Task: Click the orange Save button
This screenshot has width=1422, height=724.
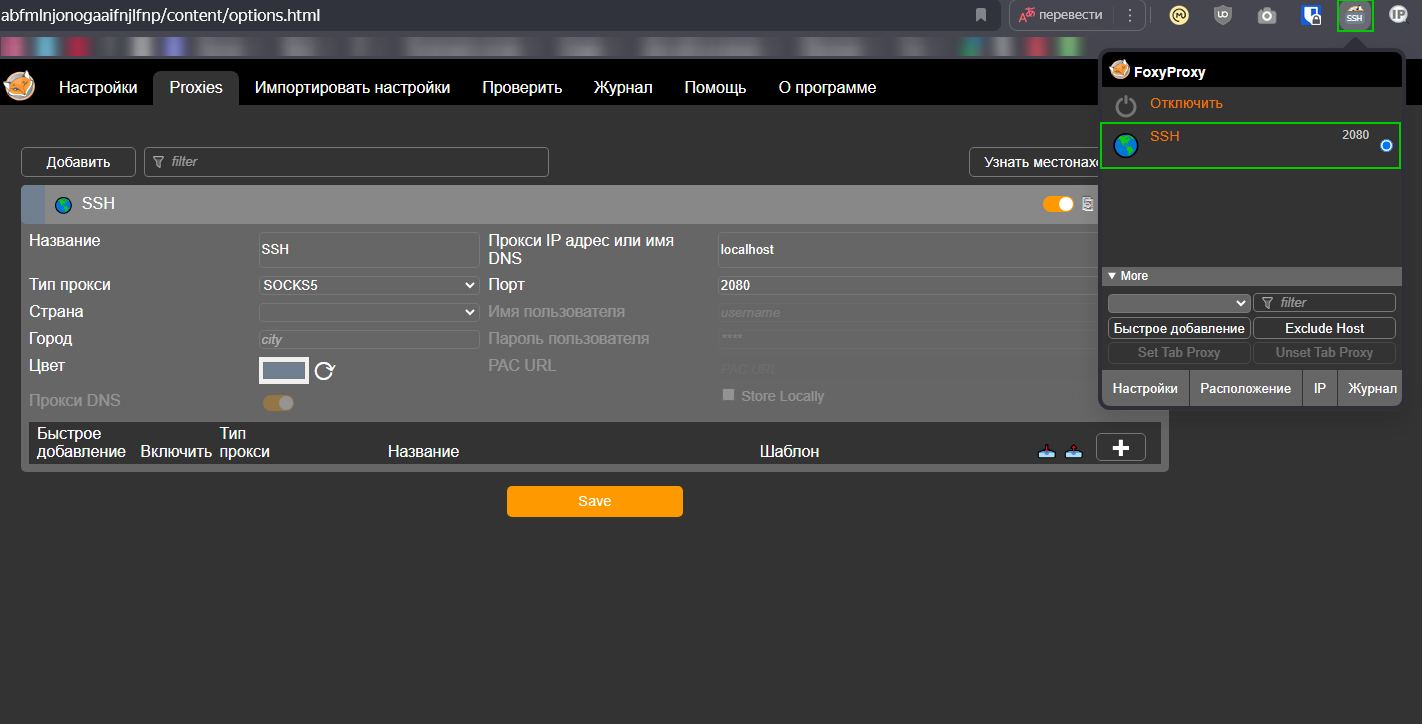Action: [x=595, y=501]
